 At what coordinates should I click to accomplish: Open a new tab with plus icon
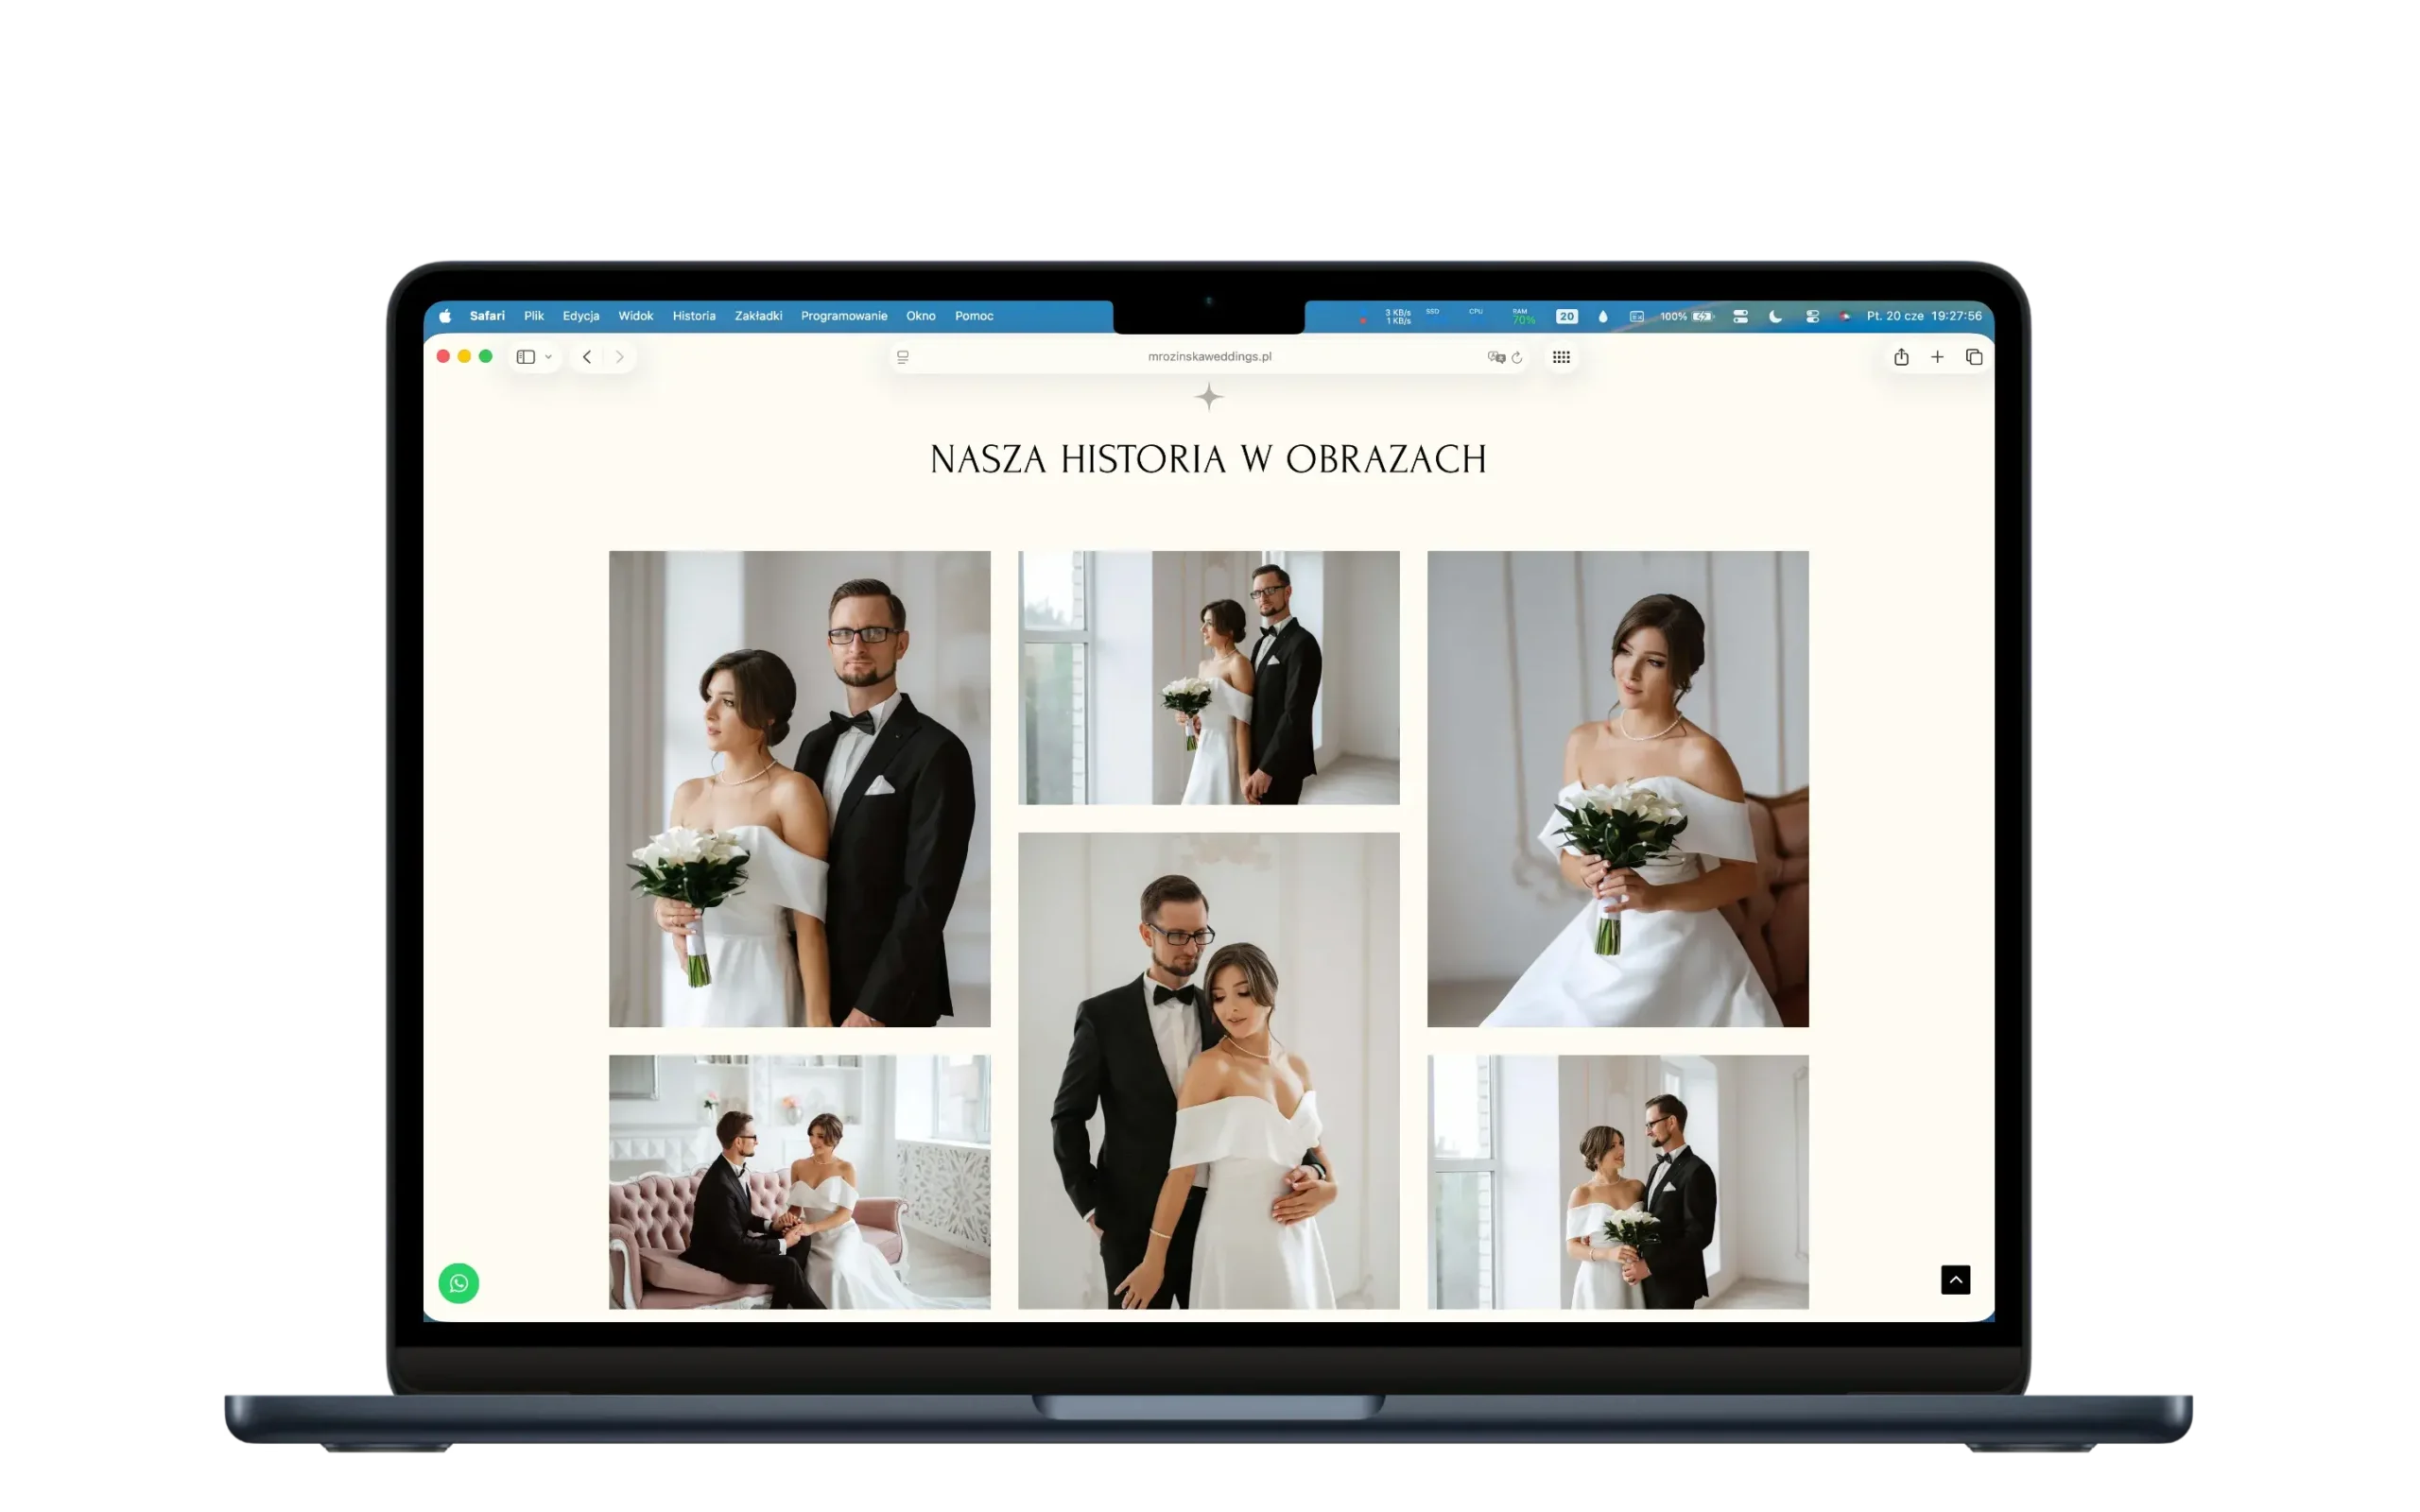coord(1937,357)
